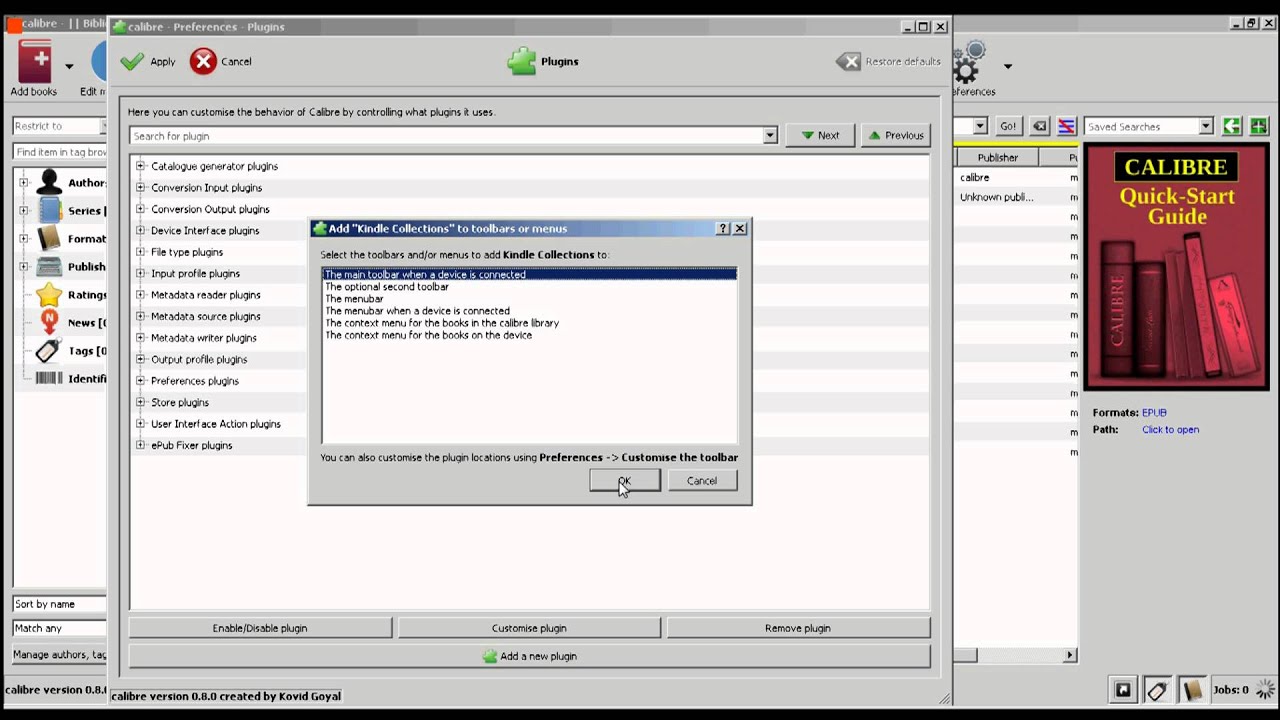Click the green arrow copy search icon
Screen dimensions: 1280x720
pyautogui.click(x=1232, y=126)
